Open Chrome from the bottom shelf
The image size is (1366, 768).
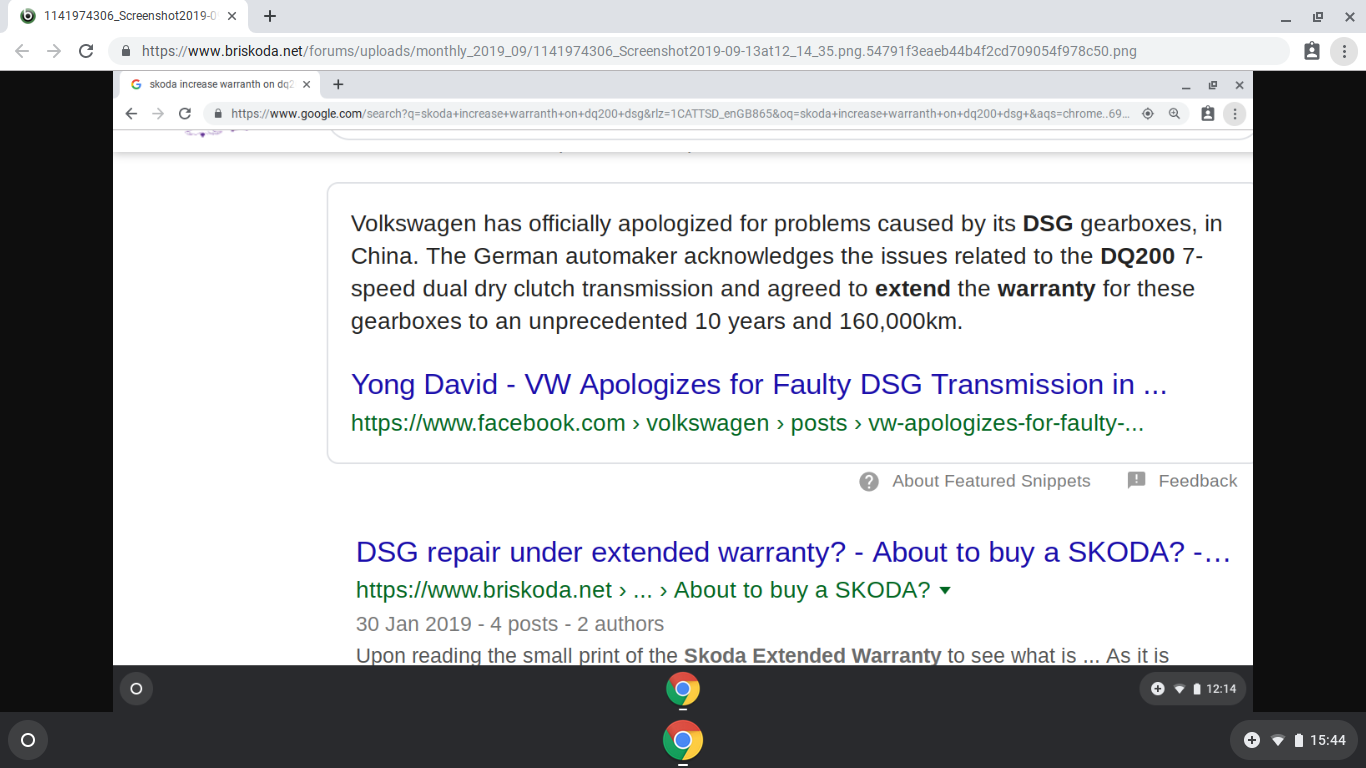click(x=683, y=740)
